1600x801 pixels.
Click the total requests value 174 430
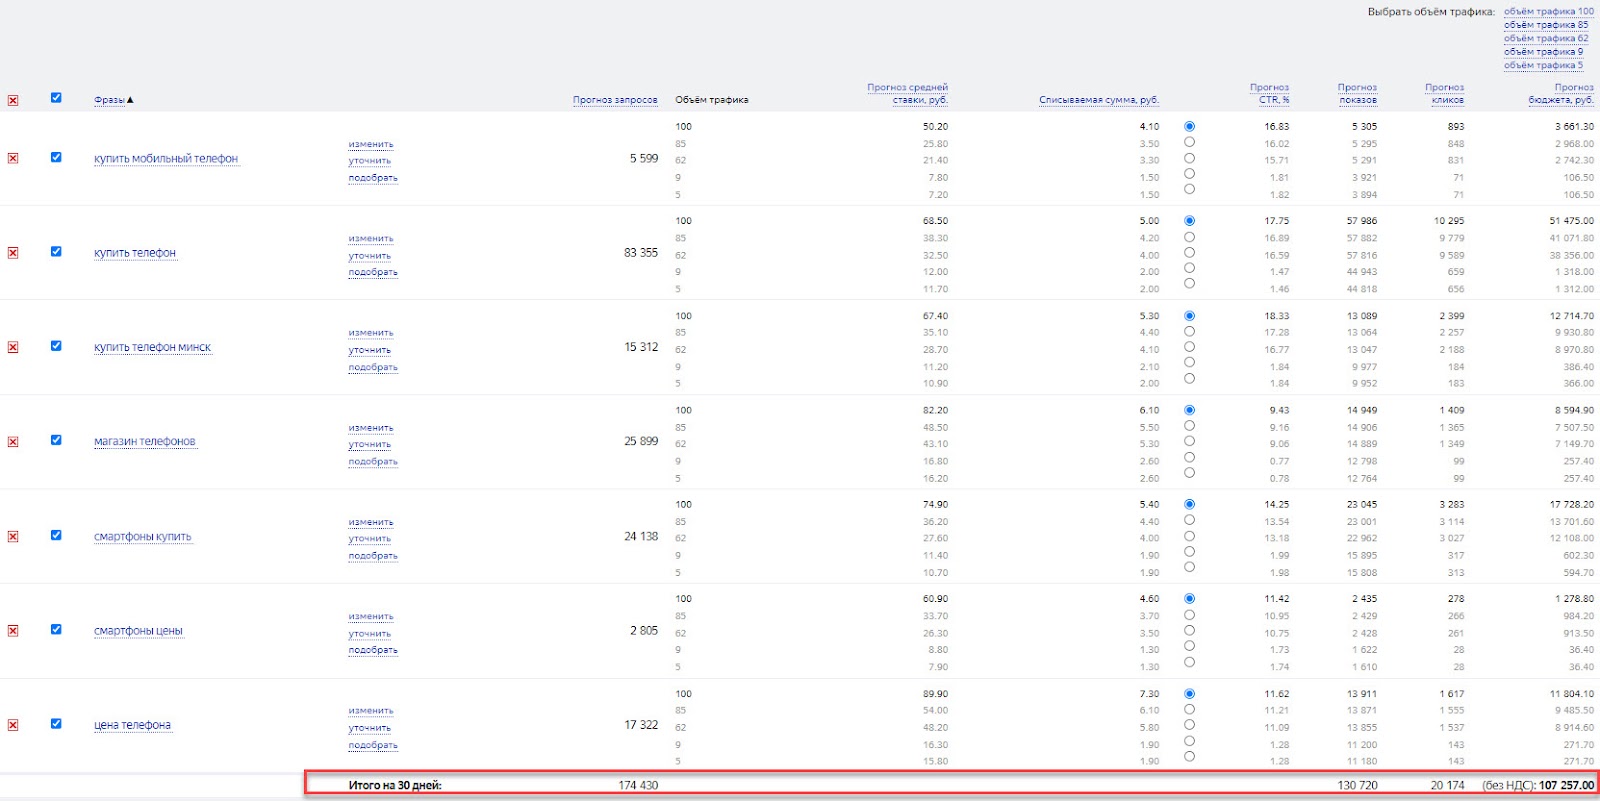point(638,785)
